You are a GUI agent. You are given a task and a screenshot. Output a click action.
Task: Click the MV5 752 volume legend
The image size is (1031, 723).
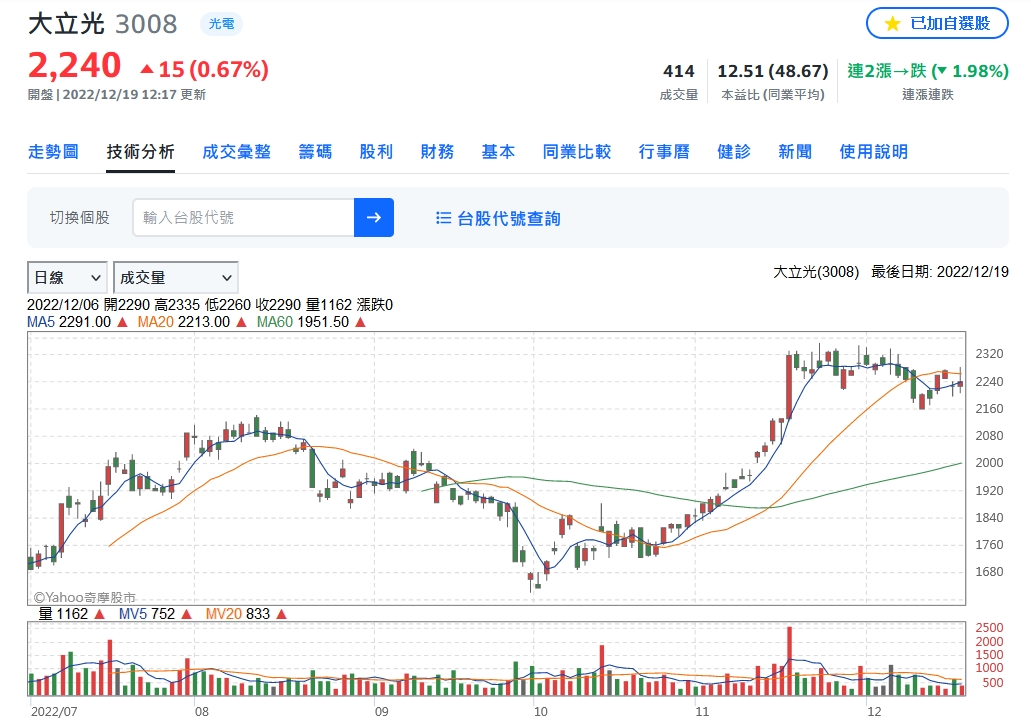click(x=155, y=614)
